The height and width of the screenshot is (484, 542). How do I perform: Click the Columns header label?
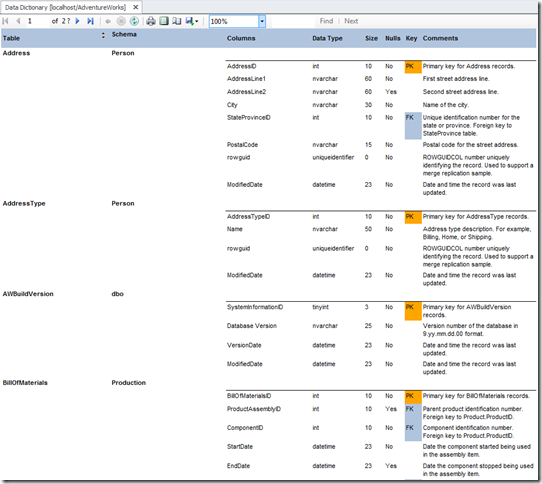coord(241,38)
